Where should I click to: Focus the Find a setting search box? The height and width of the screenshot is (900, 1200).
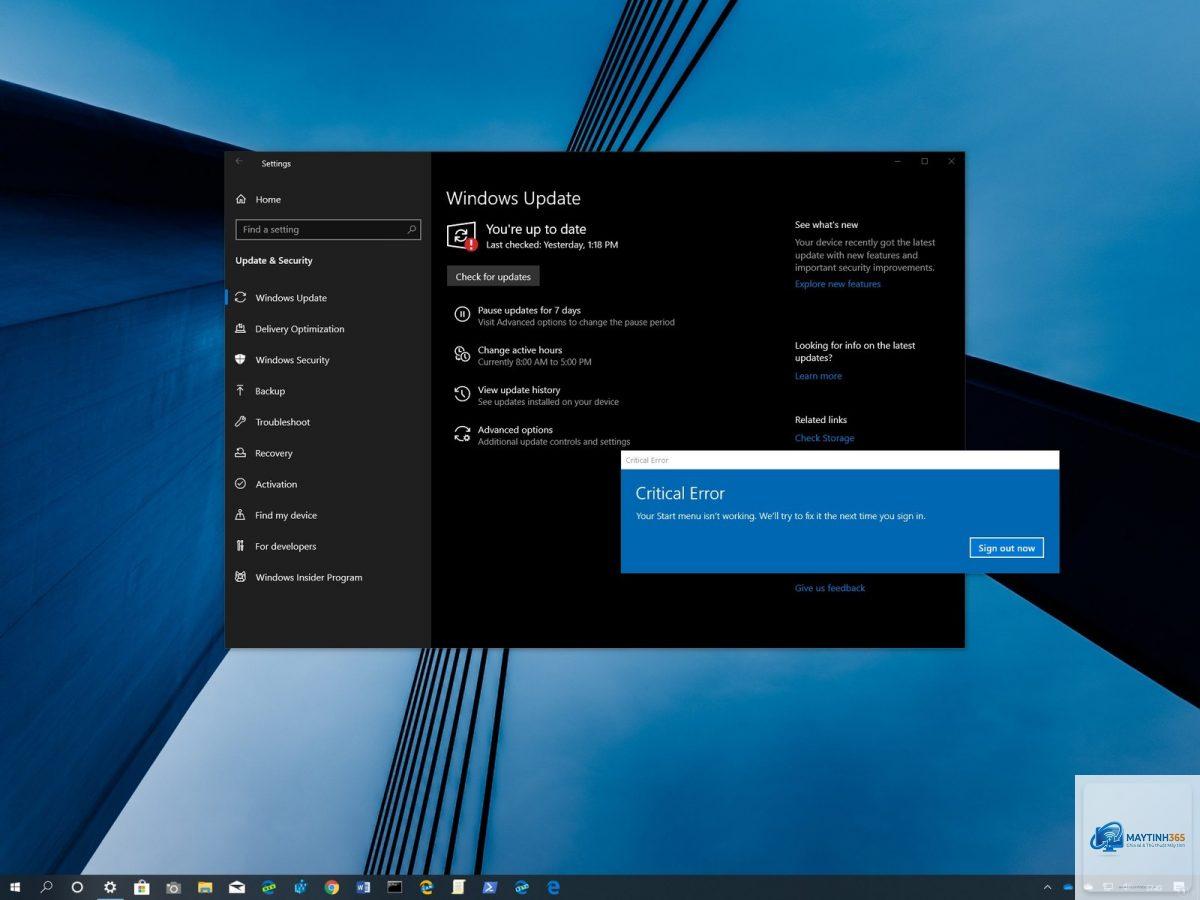tap(328, 230)
